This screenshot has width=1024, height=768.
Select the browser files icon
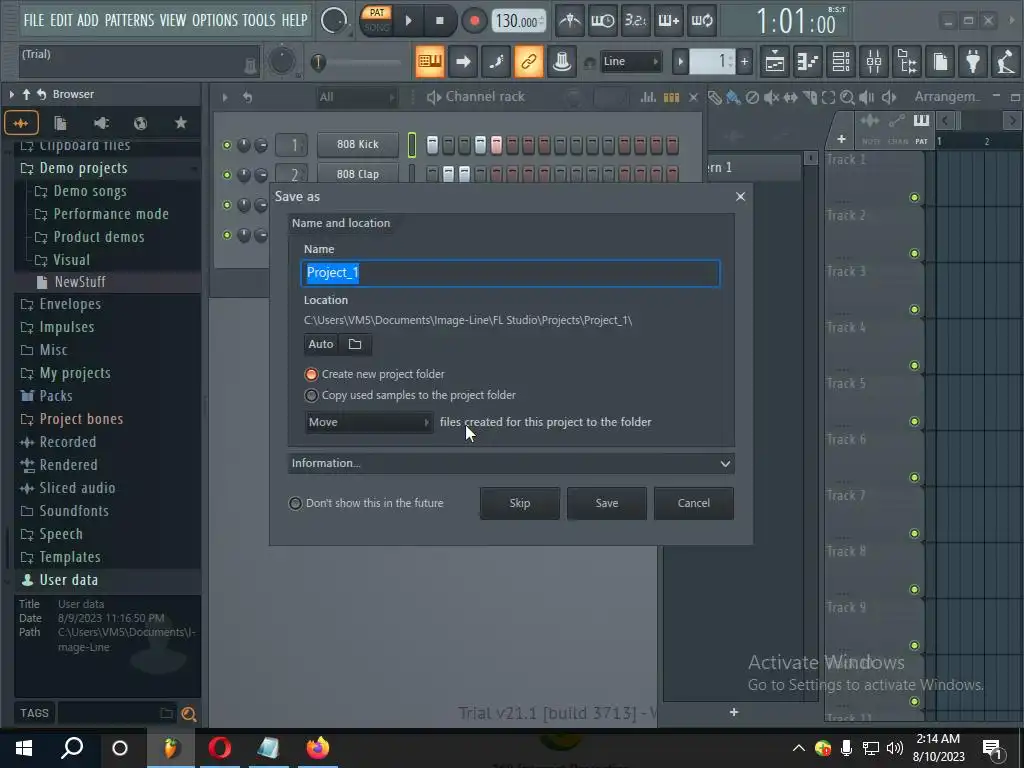coord(60,123)
